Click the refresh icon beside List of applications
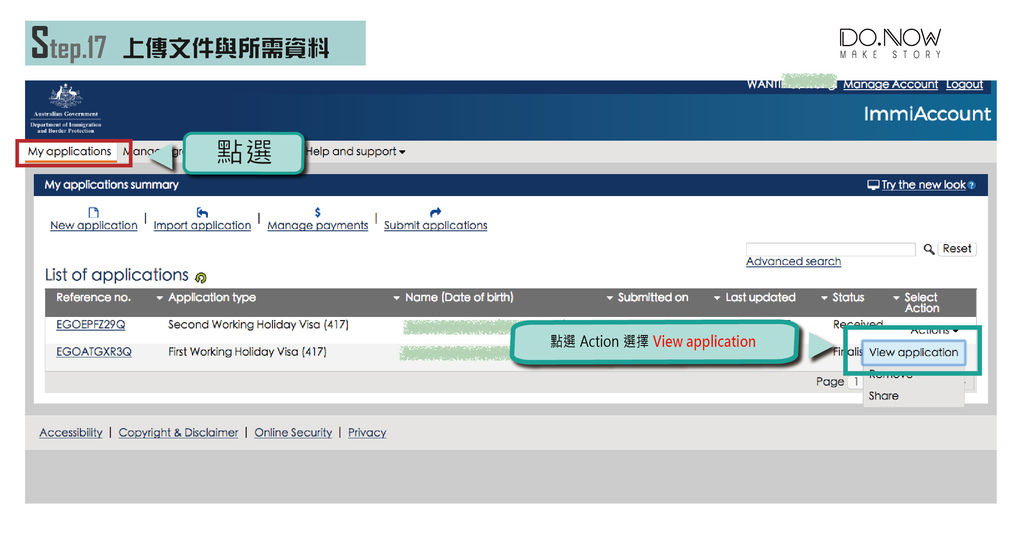 200,277
